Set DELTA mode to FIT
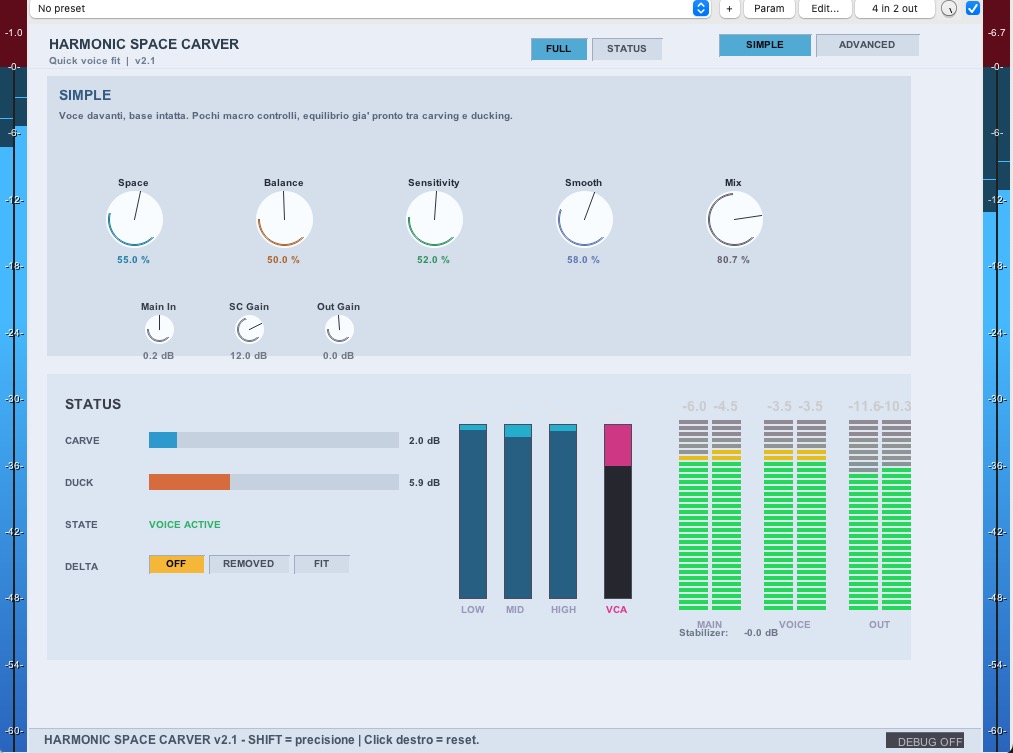Screen dimensions: 1013x753 322,564
